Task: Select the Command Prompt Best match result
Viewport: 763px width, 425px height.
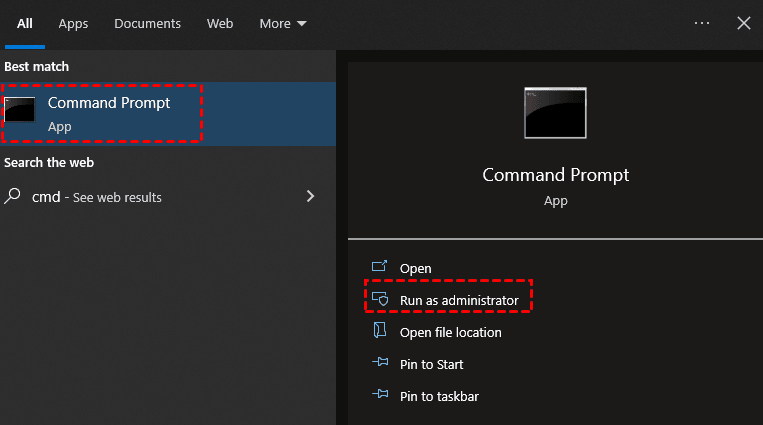Action: (x=109, y=113)
